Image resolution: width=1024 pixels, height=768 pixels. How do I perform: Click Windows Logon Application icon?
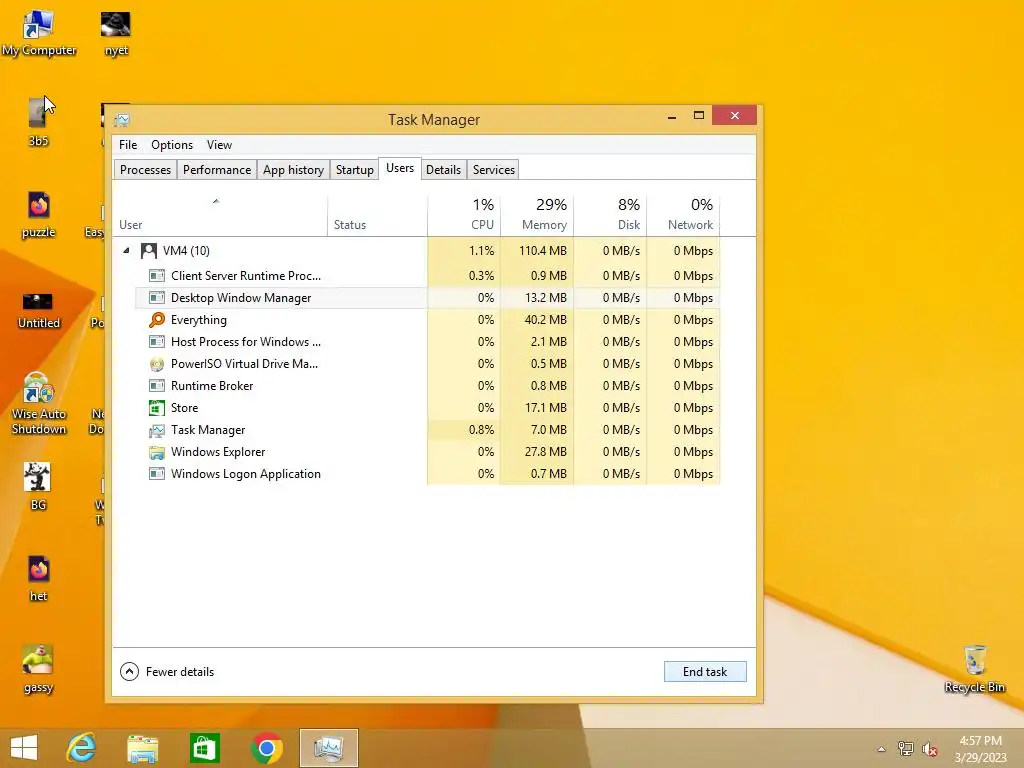pyautogui.click(x=157, y=474)
